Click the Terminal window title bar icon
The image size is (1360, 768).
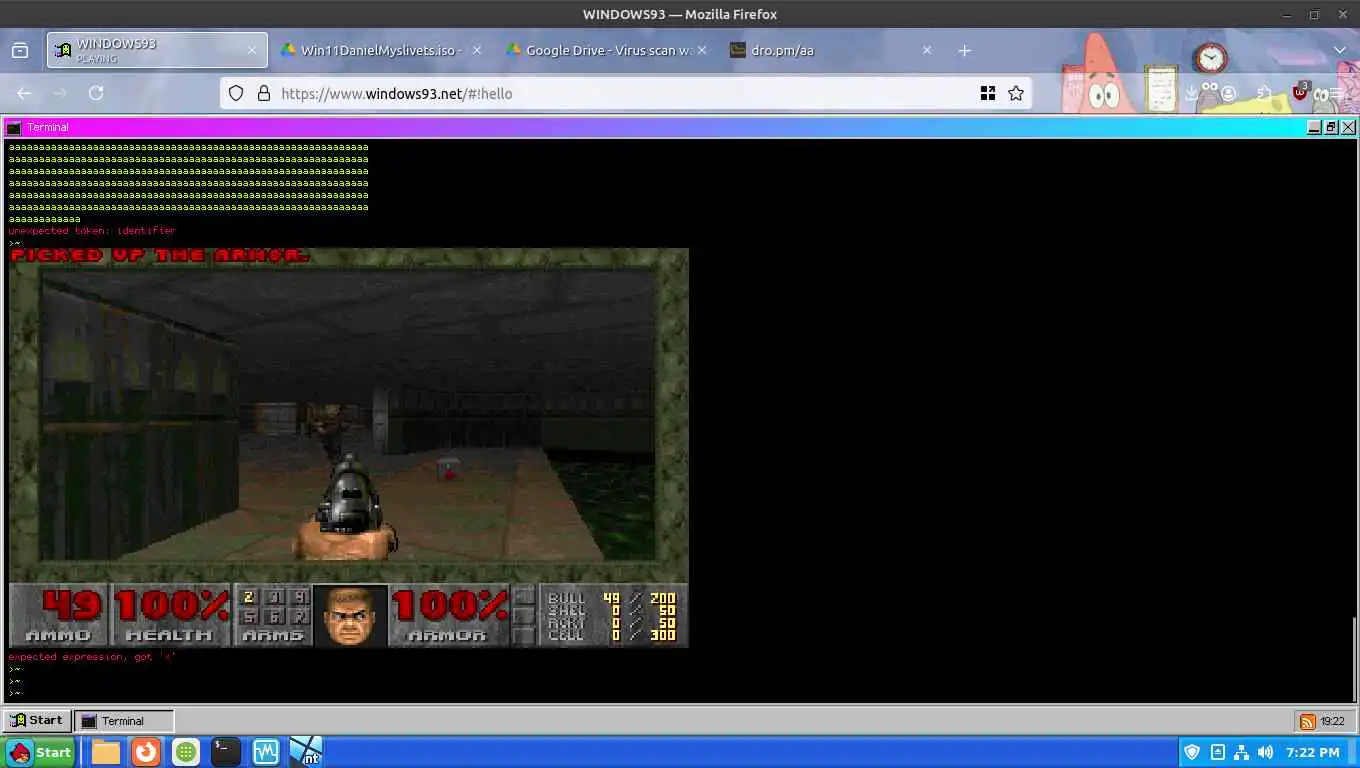point(14,127)
